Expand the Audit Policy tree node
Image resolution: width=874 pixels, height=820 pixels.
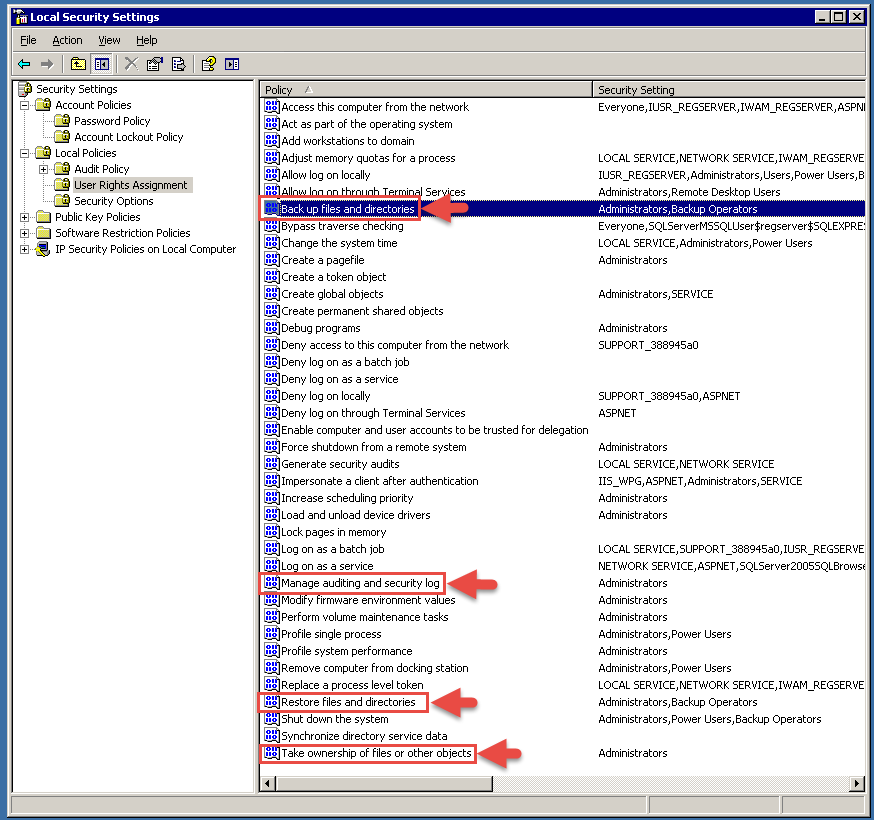(44, 169)
